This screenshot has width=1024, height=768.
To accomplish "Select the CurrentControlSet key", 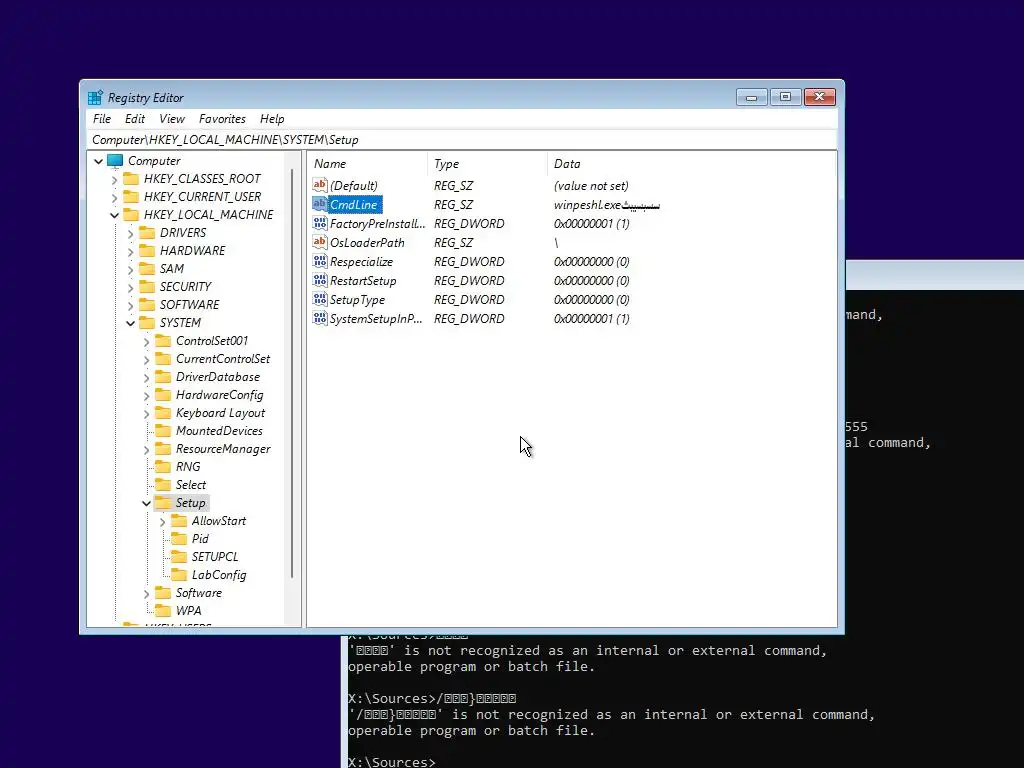I will click(223, 359).
